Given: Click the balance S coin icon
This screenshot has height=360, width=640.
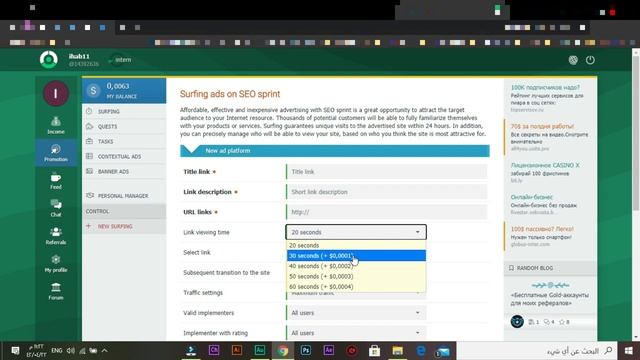Looking at the screenshot, I should click(x=93, y=91).
